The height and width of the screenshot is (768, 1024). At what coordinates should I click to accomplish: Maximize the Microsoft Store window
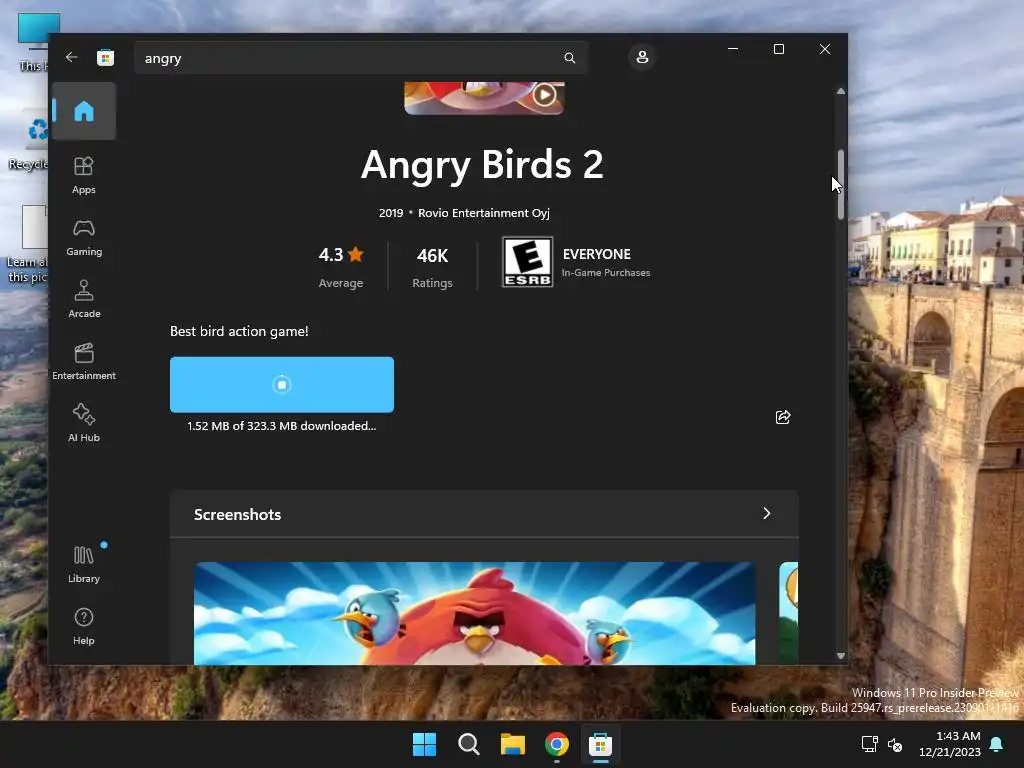point(778,49)
